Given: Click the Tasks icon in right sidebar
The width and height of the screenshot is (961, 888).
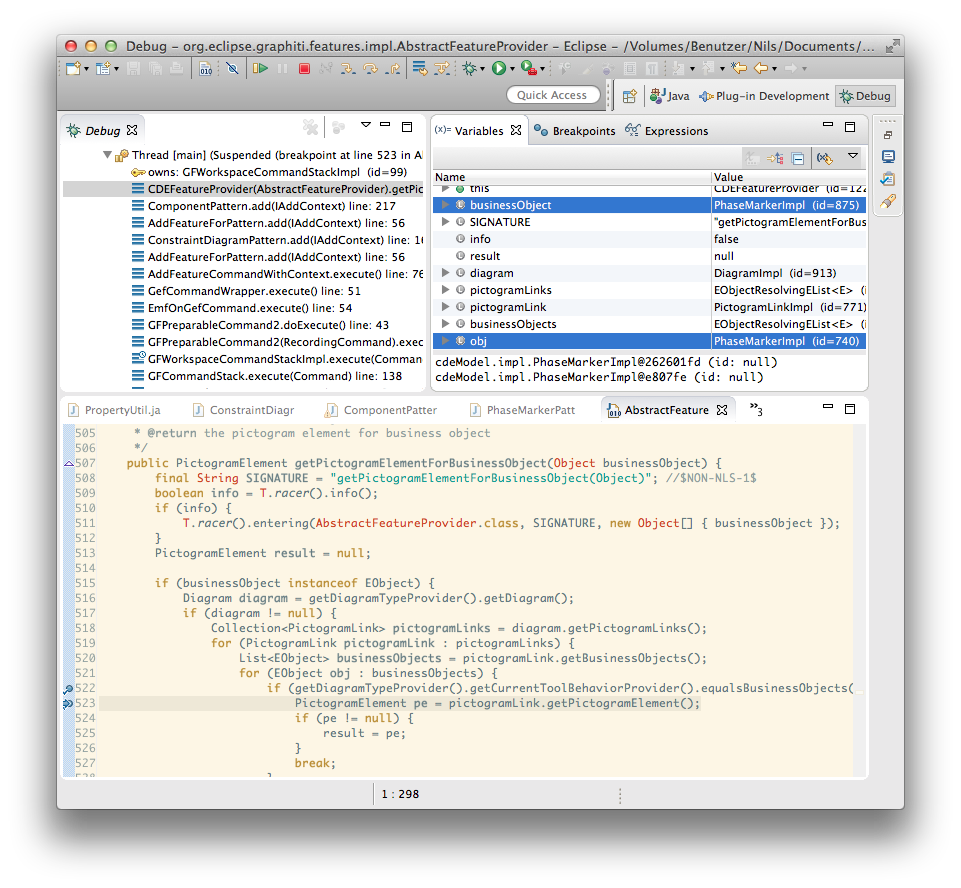Looking at the screenshot, I should click(x=888, y=179).
